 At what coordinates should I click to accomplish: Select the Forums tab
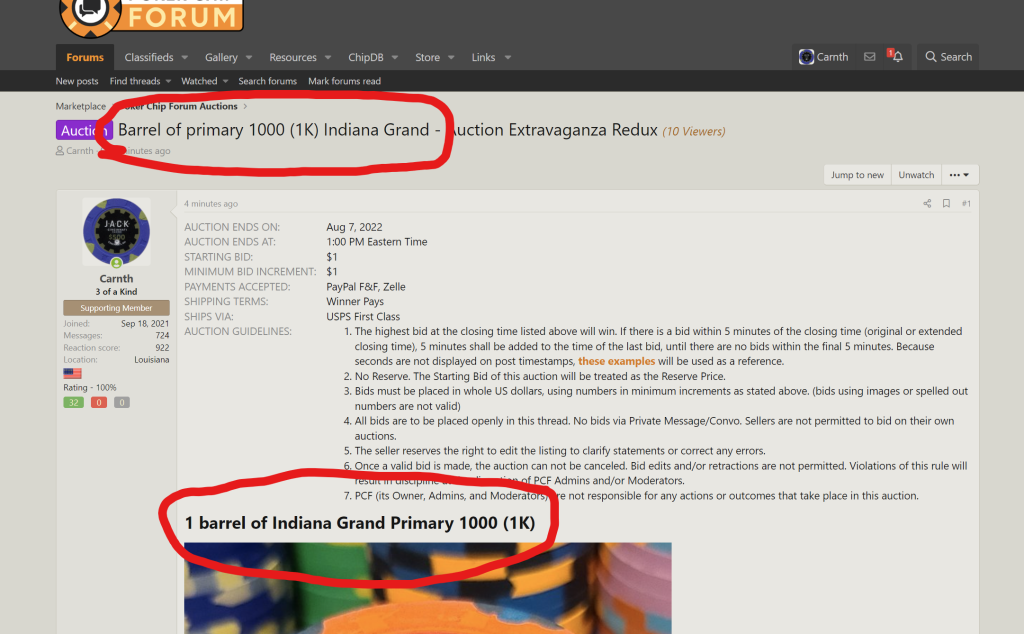point(85,57)
